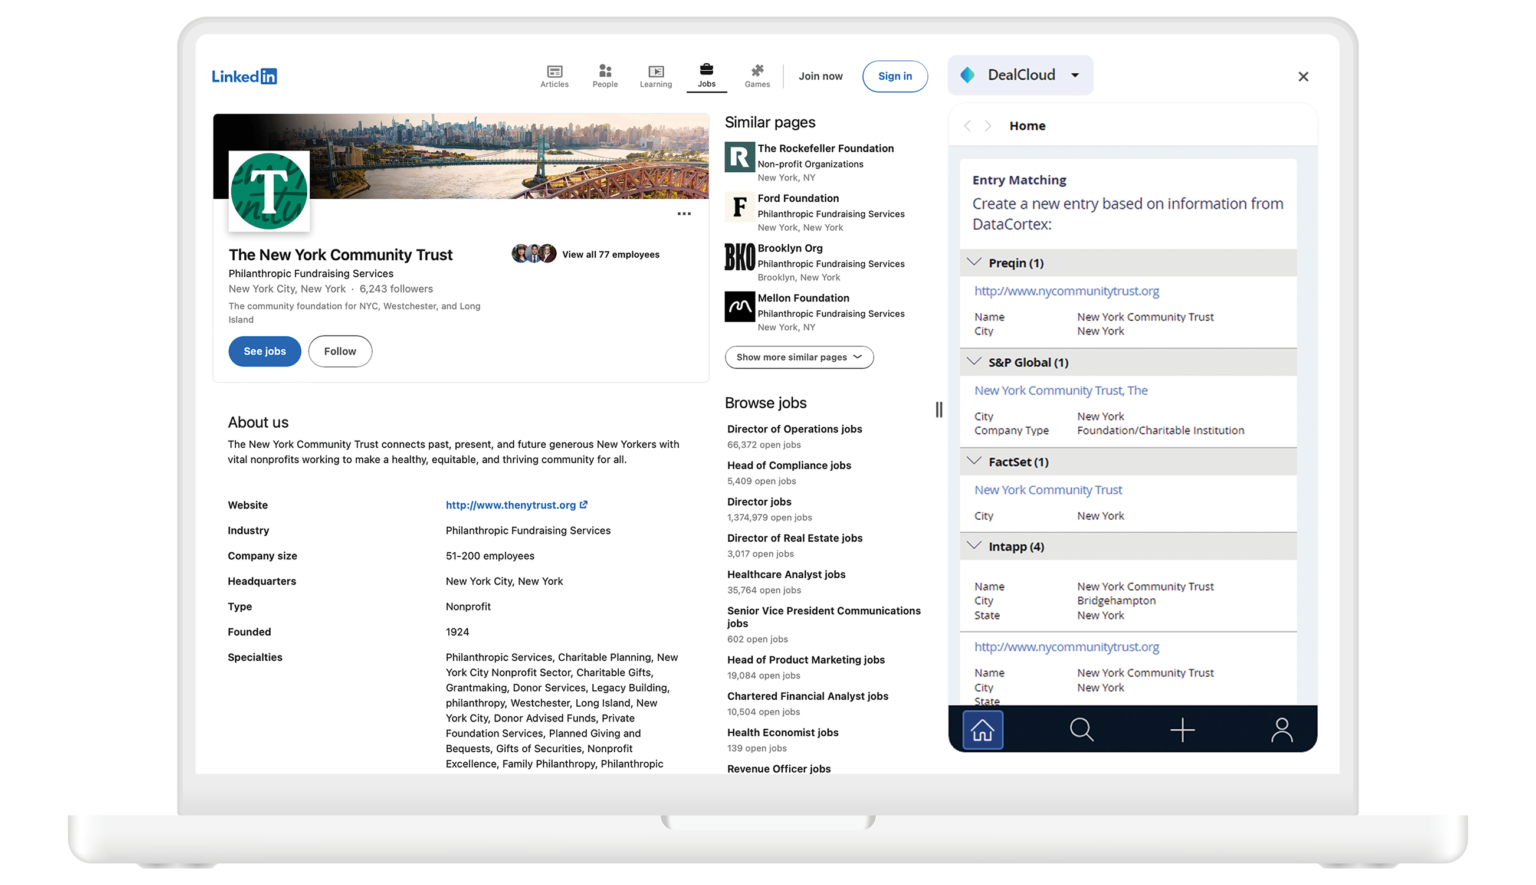The width and height of the screenshot is (1536, 885).
Task: Open the Join now menu item
Action: click(x=820, y=75)
